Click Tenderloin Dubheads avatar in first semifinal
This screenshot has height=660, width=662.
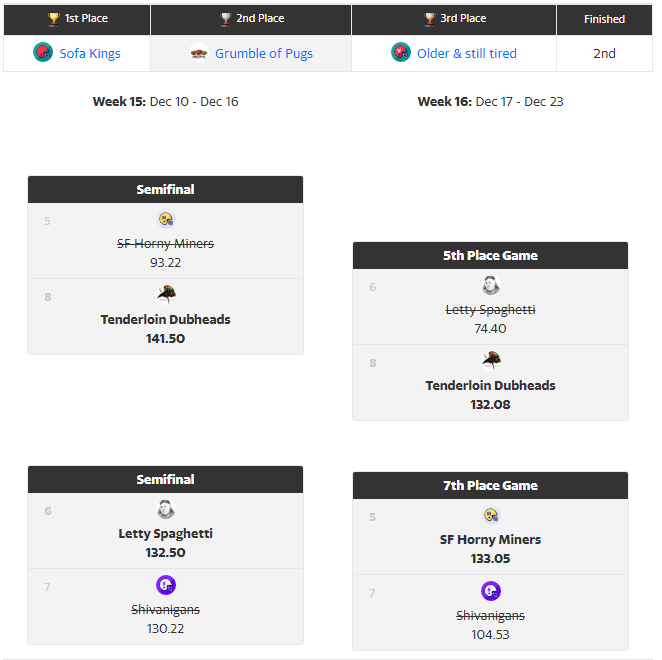tap(166, 295)
